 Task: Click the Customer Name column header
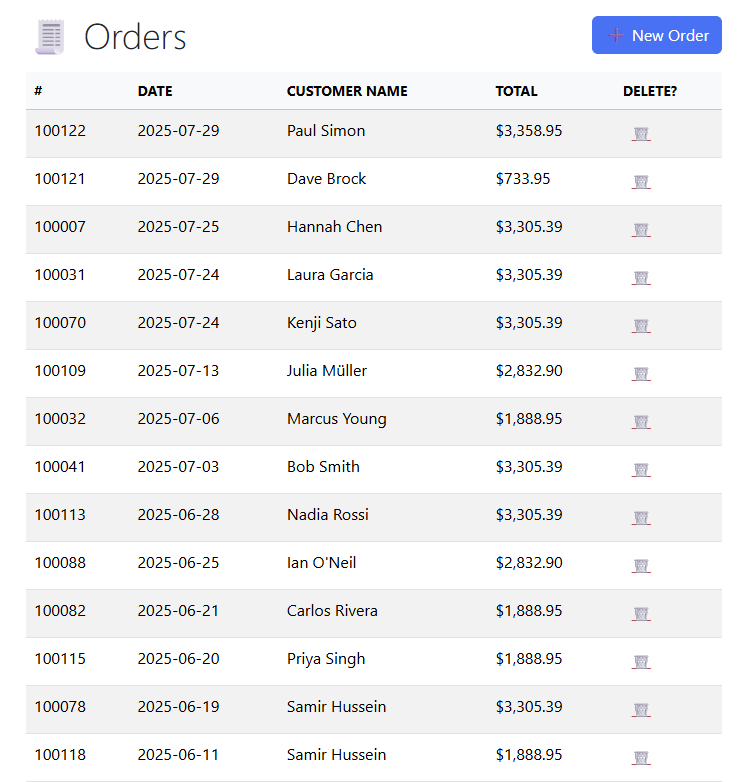click(x=347, y=91)
